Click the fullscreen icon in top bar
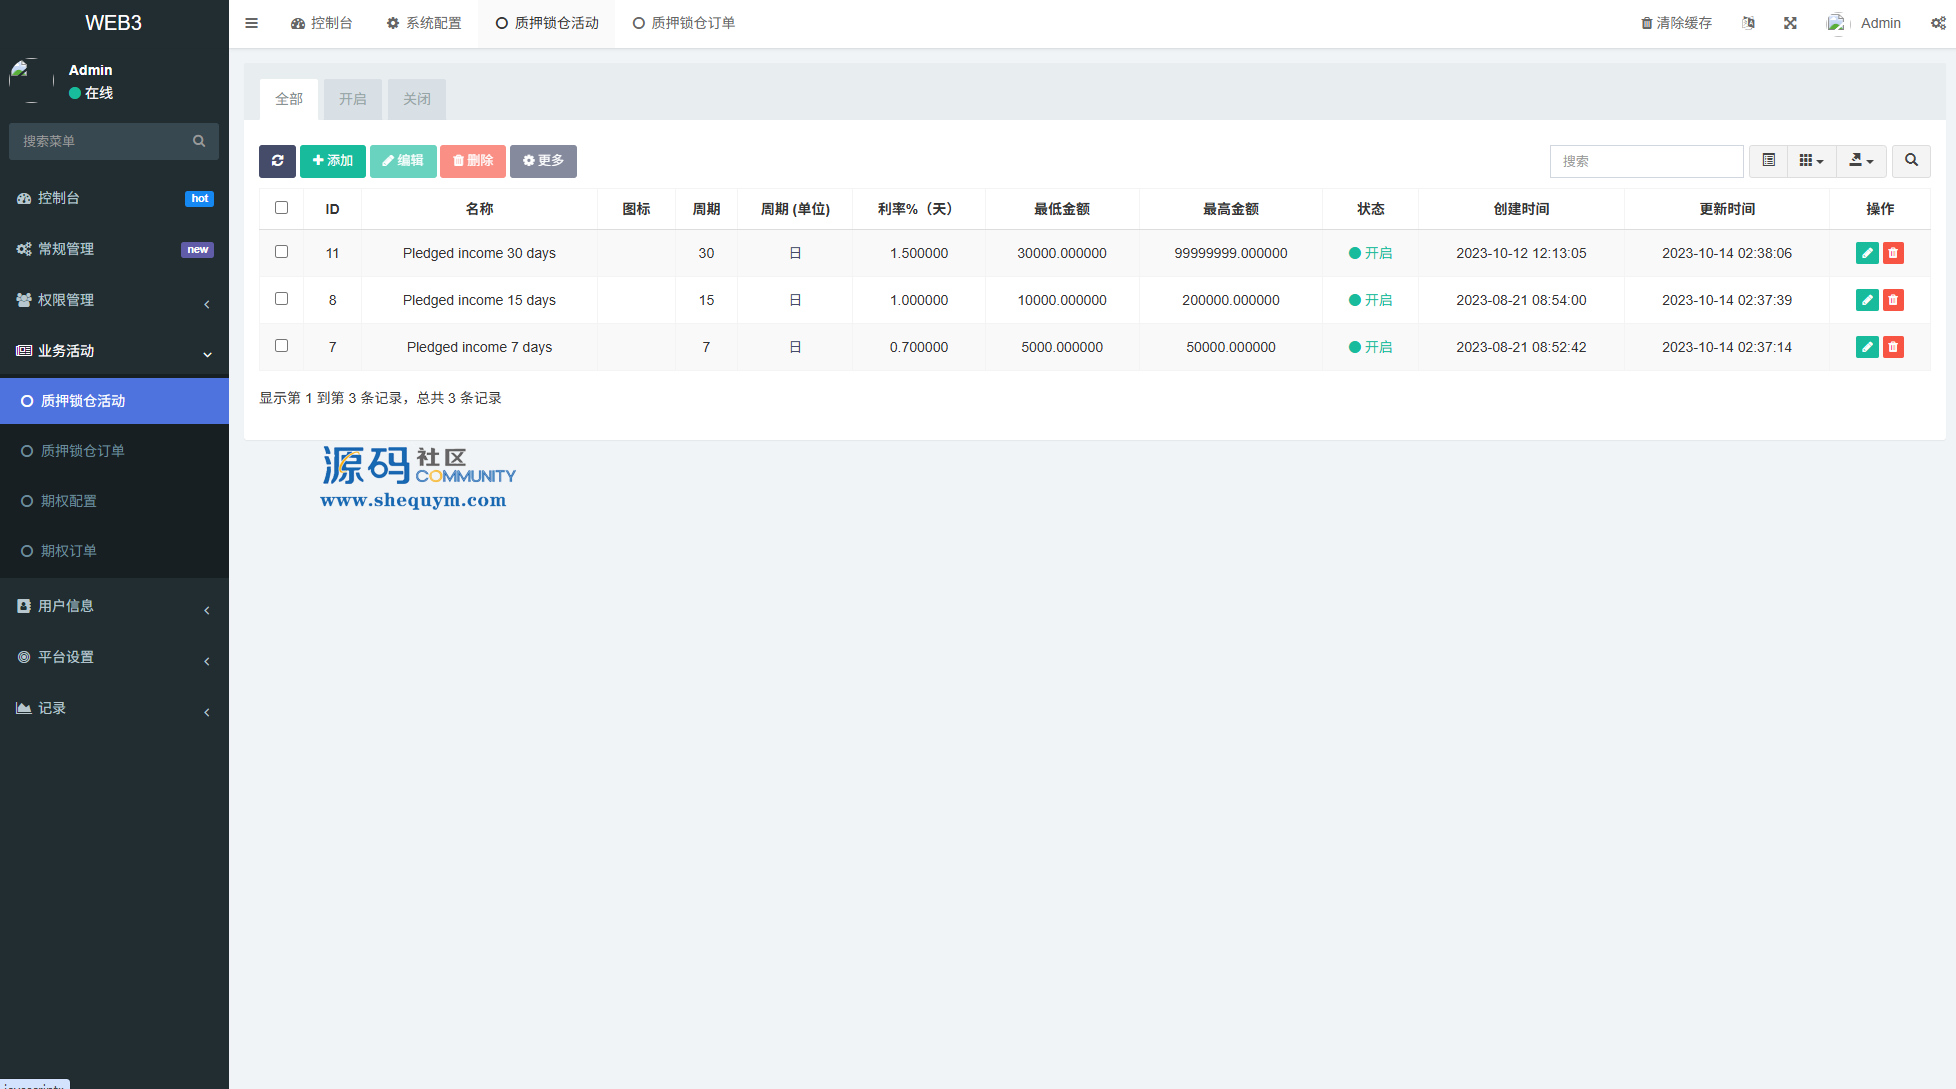This screenshot has width=1956, height=1089. coord(1790,23)
